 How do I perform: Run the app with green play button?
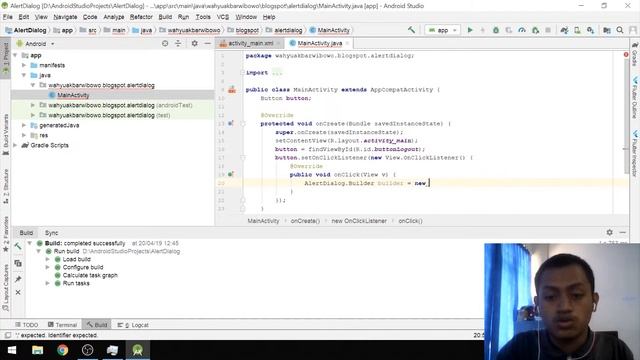tap(470, 30)
